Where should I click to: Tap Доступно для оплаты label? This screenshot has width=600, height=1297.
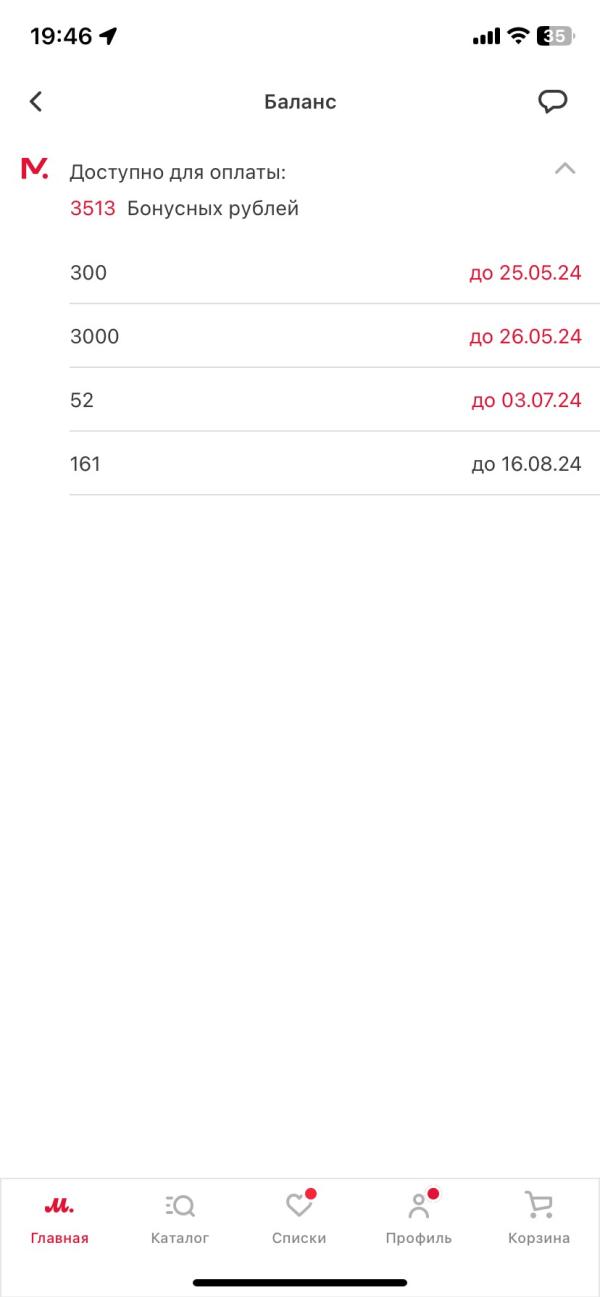[178, 173]
